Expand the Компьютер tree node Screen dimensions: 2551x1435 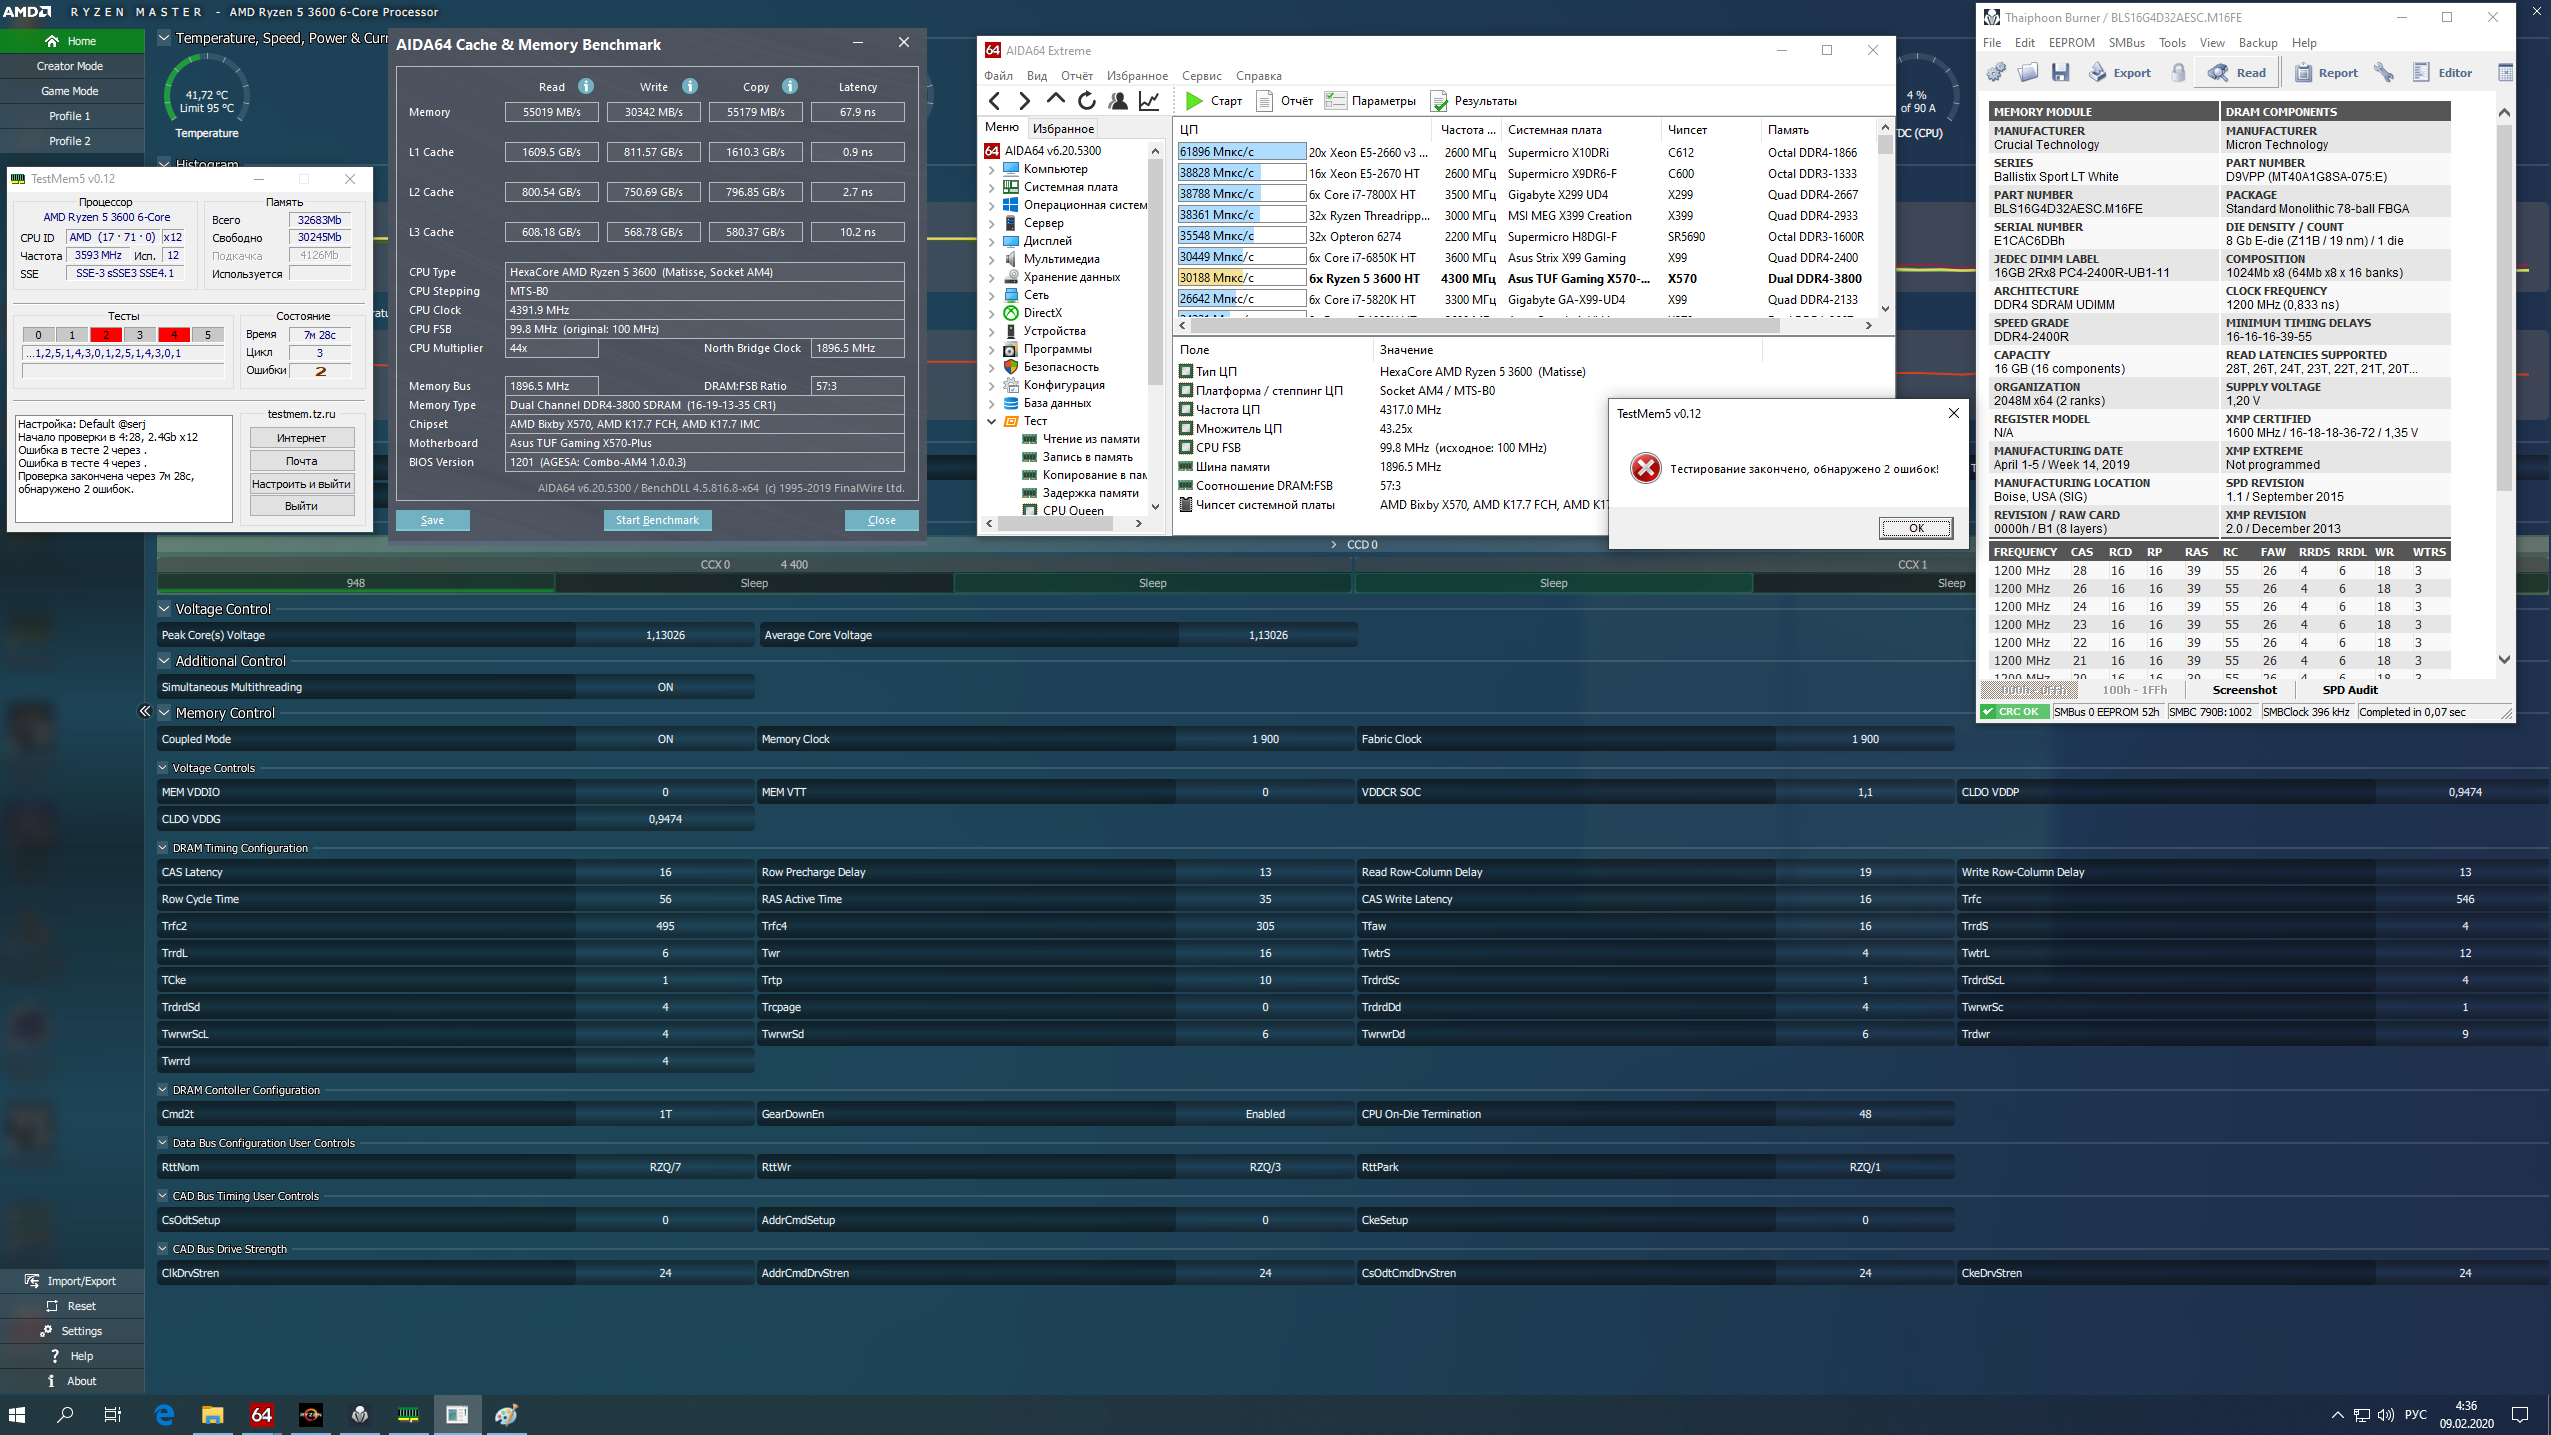point(992,169)
